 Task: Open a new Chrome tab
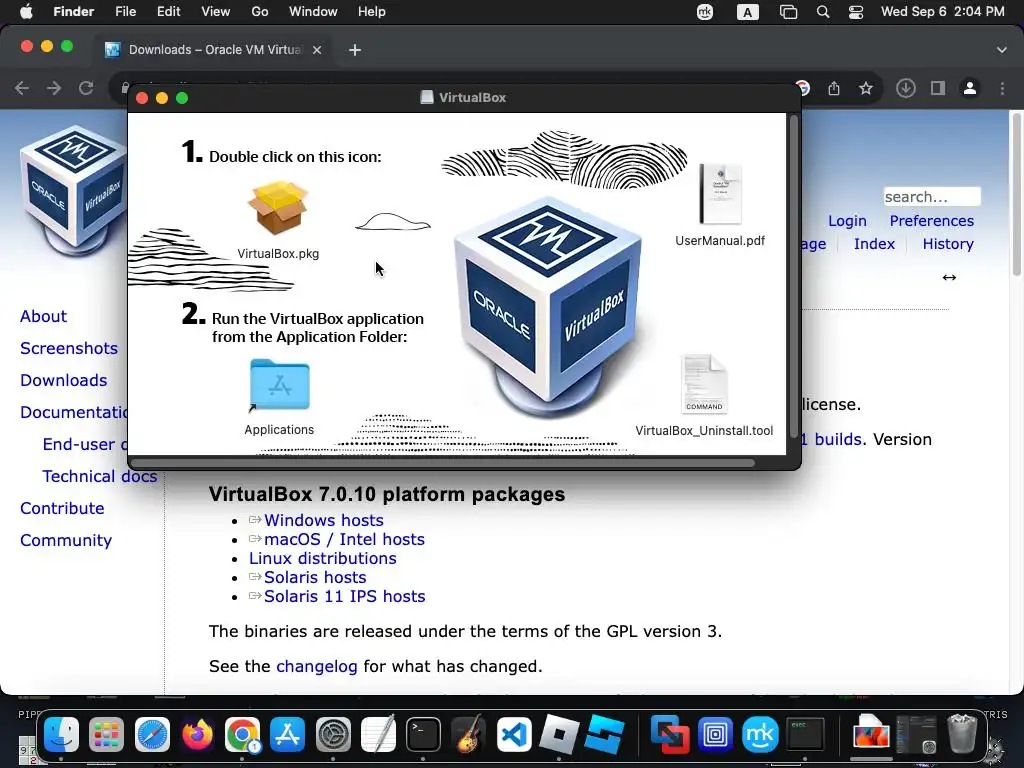[355, 50]
